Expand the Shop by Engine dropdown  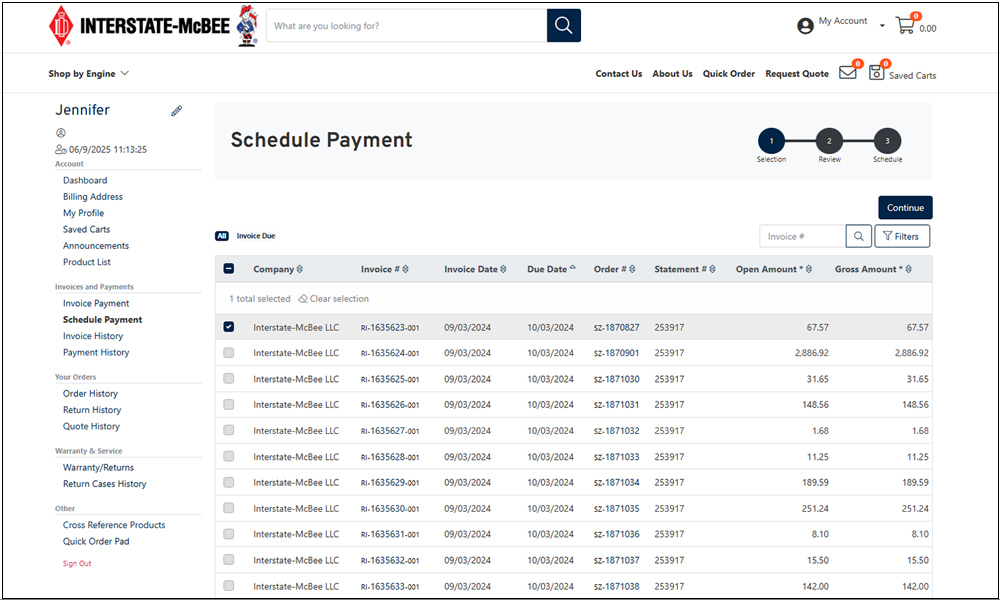click(x=89, y=73)
